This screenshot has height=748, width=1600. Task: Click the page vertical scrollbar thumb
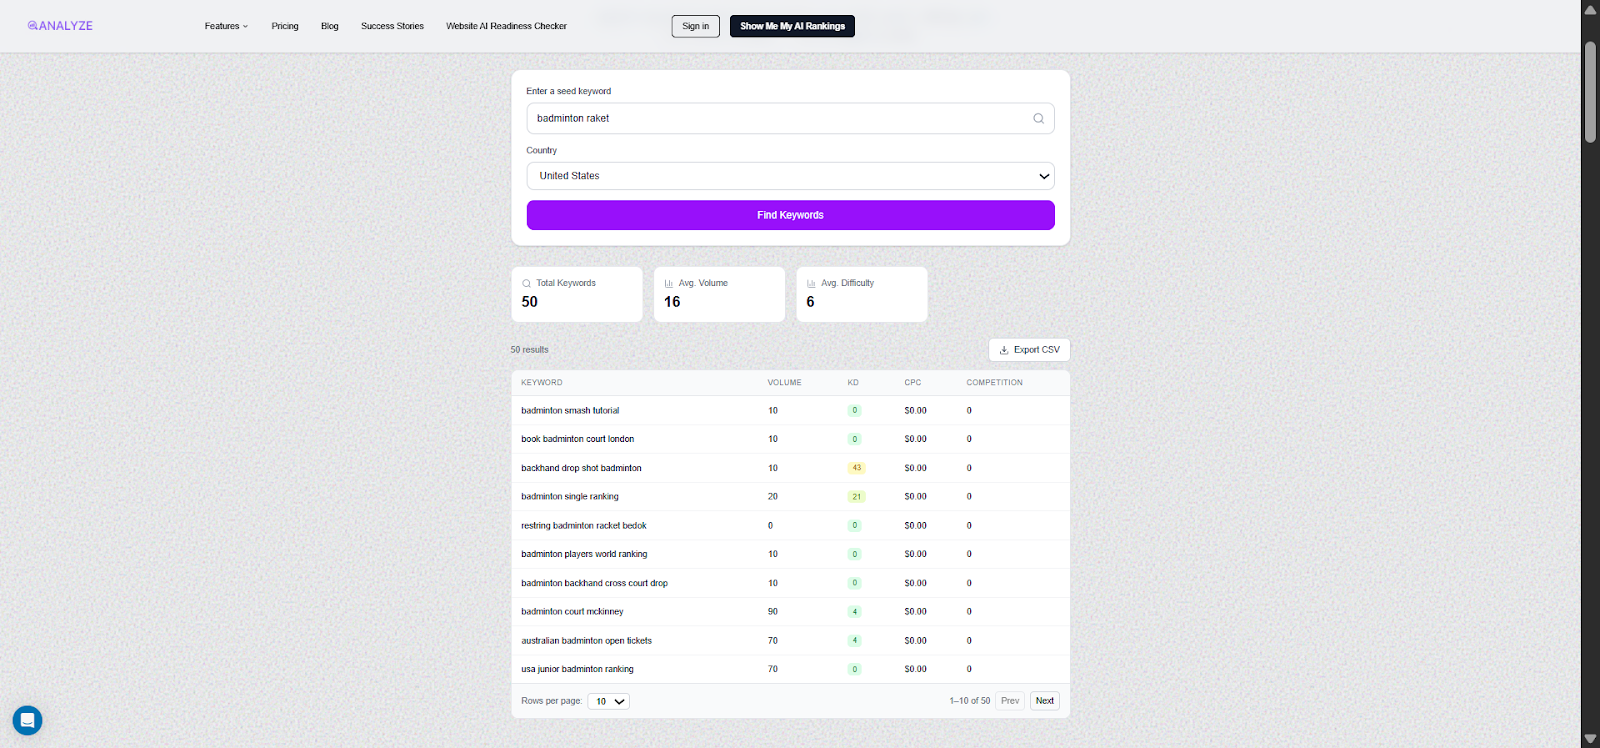tap(1590, 92)
